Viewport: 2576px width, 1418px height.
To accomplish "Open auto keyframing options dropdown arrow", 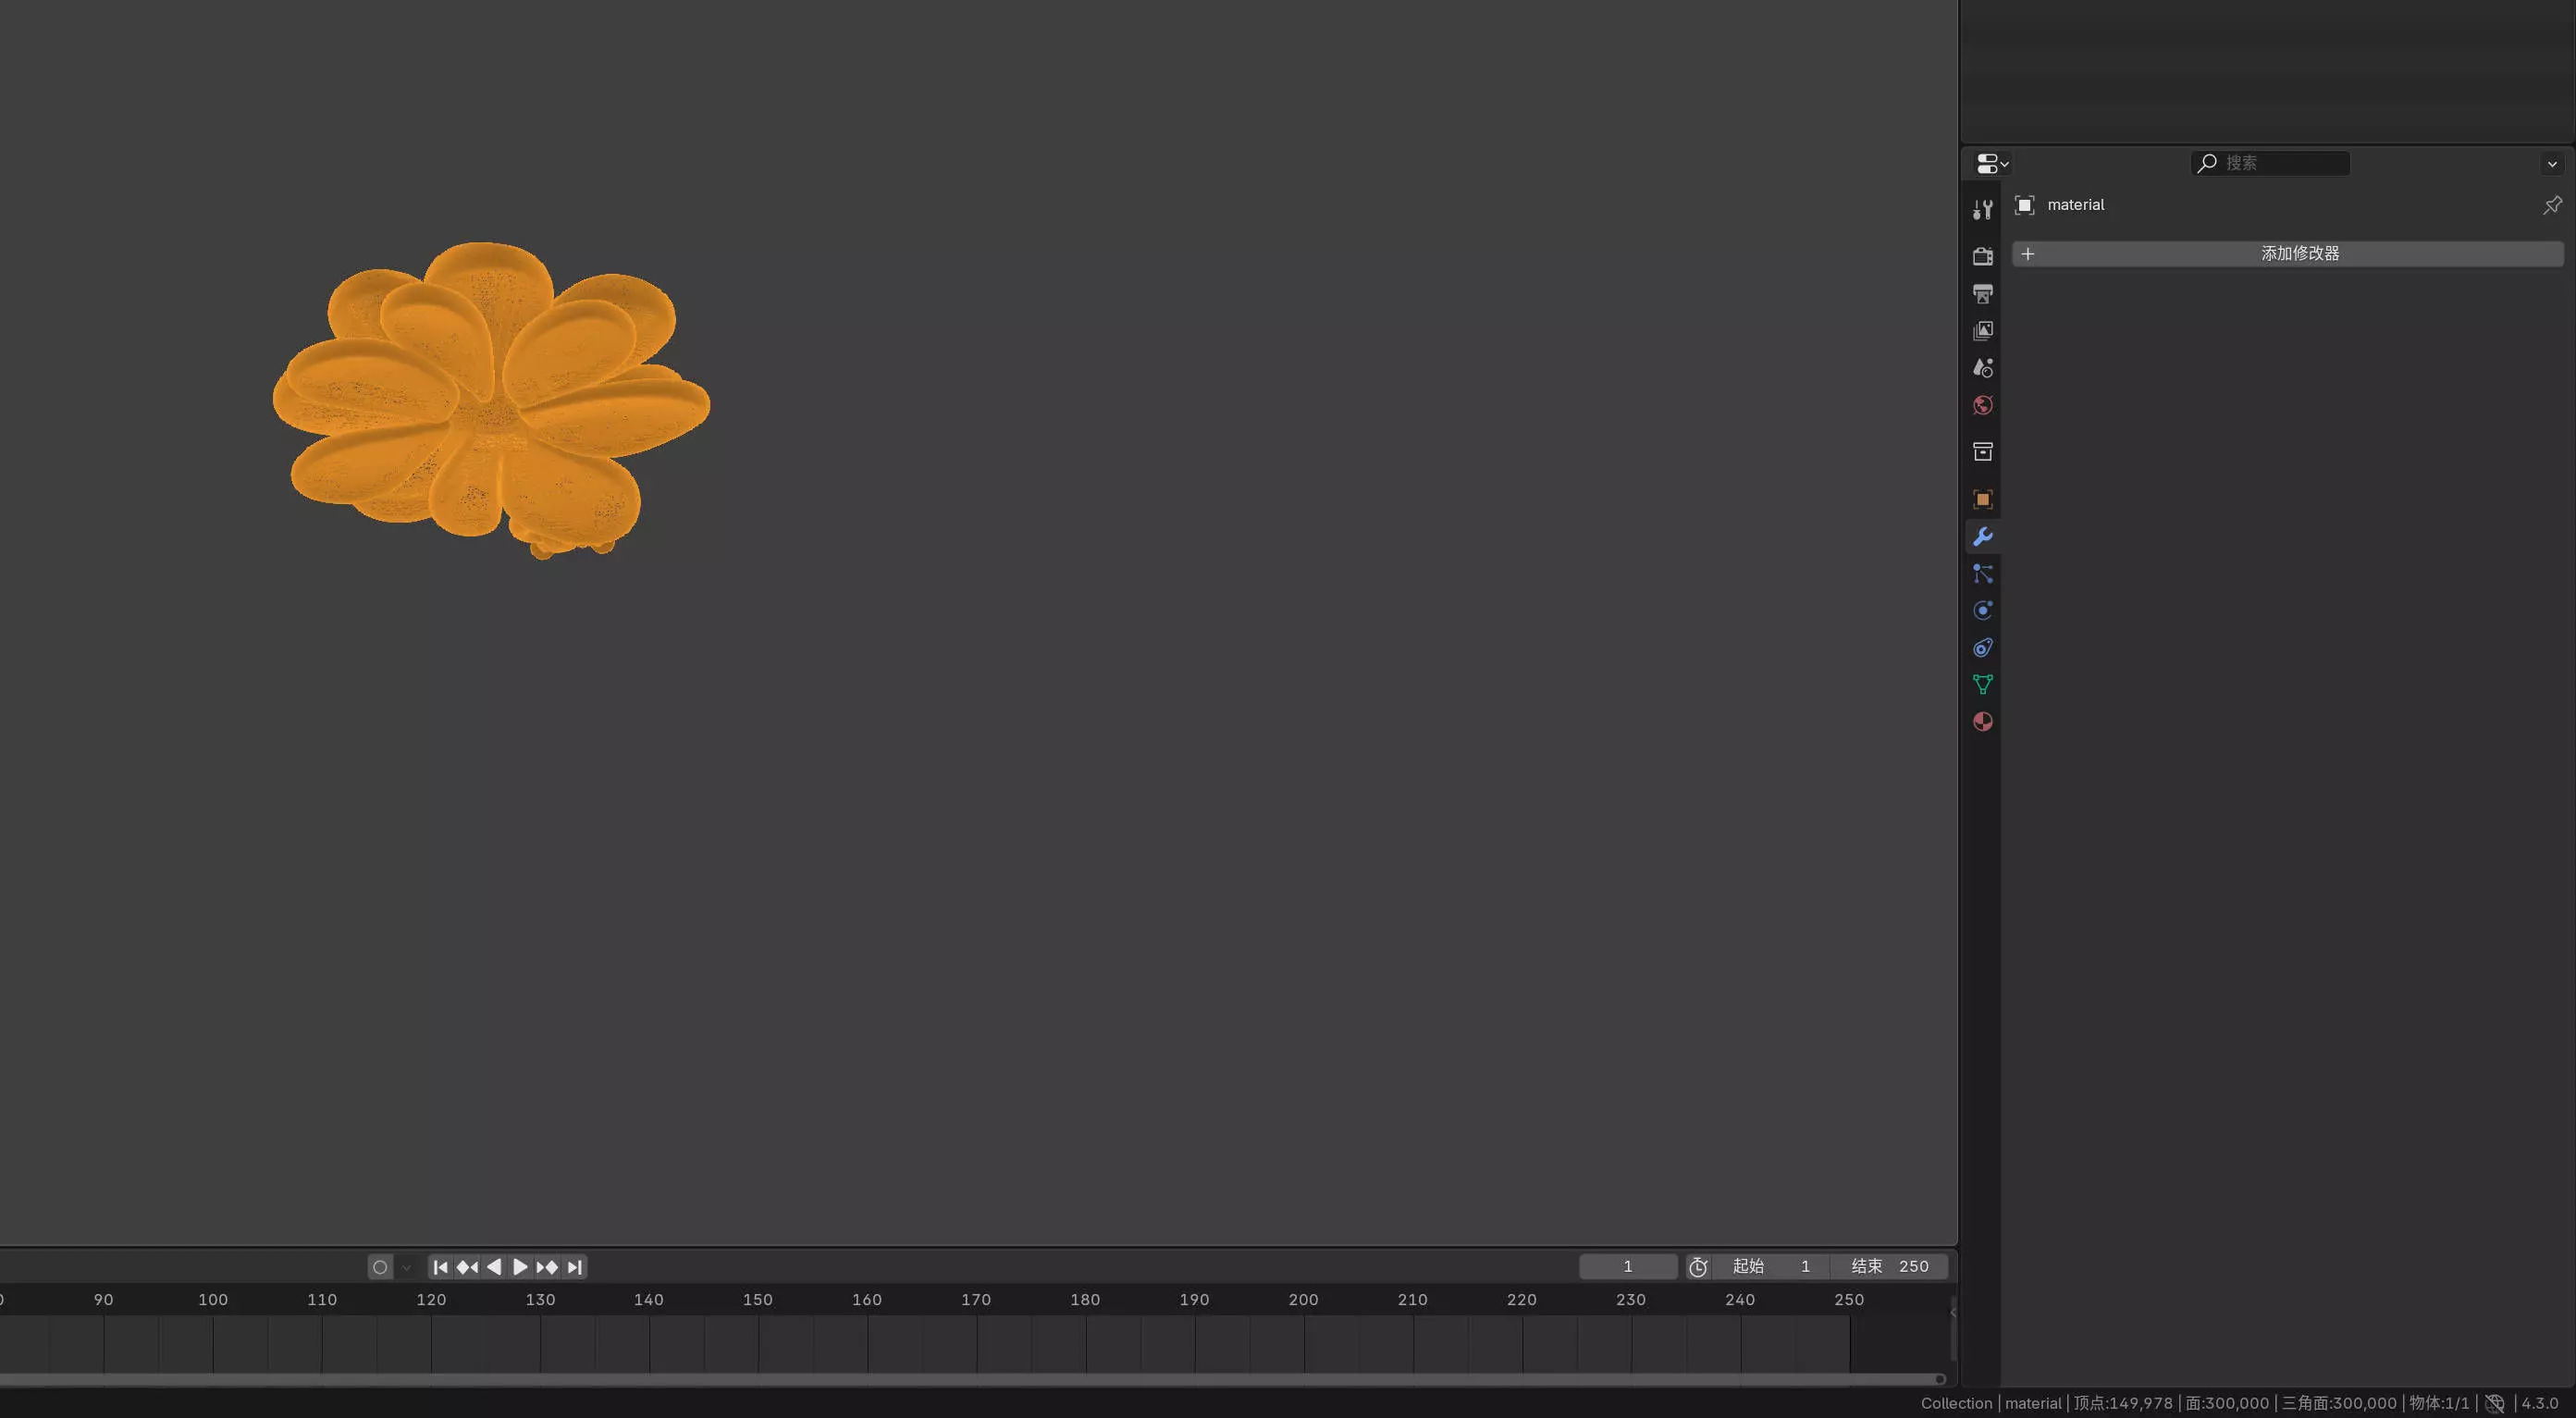I will coord(406,1267).
